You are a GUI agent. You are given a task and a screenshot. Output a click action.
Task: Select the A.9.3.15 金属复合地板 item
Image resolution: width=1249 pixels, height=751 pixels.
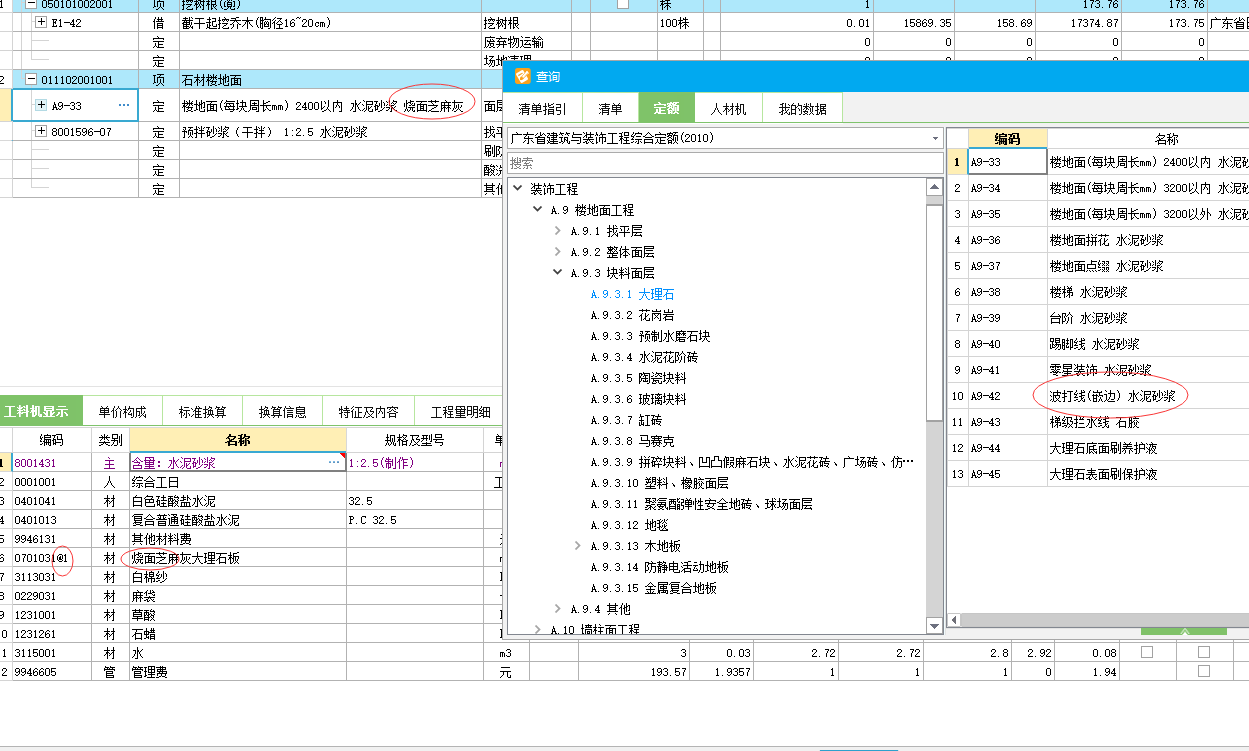coord(653,588)
